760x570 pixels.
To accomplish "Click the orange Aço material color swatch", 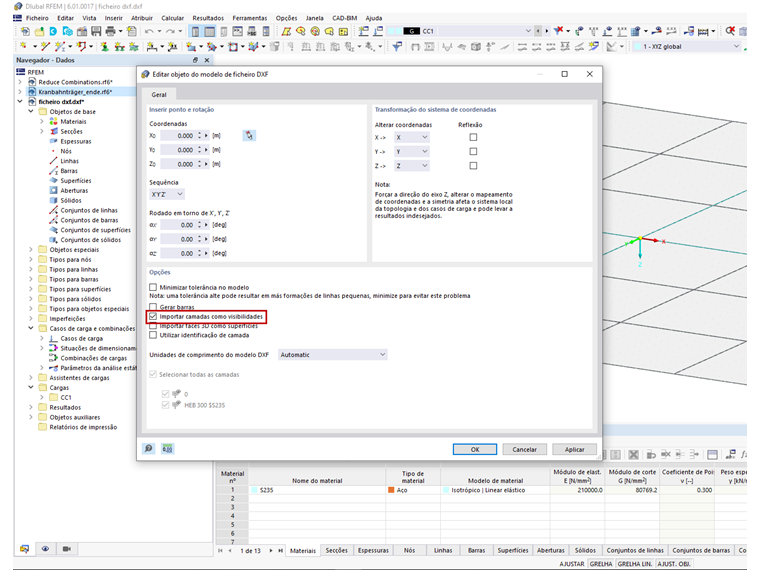I will 391,490.
